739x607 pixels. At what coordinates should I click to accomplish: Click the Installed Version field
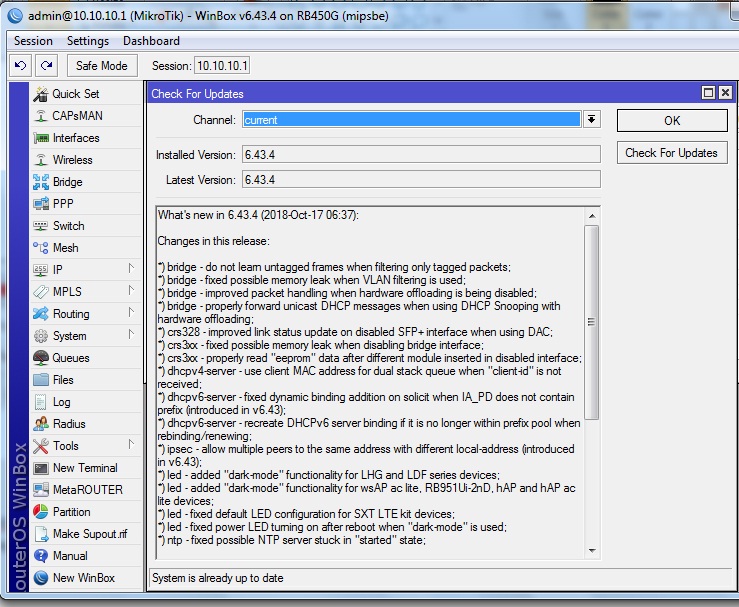(421, 155)
